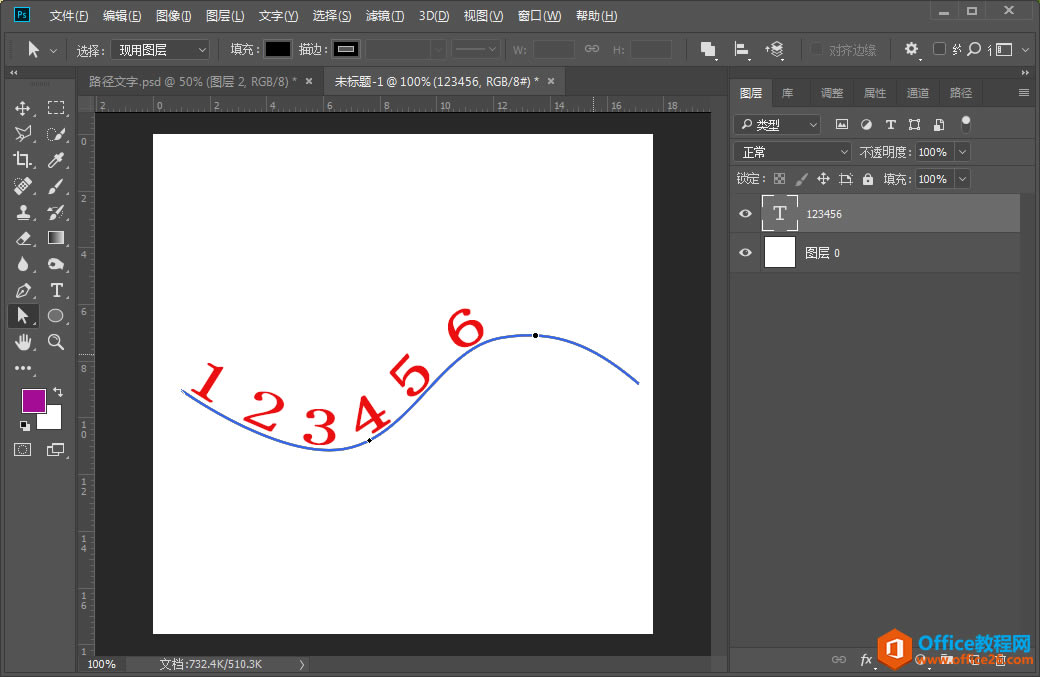The width and height of the screenshot is (1040, 677).
Task: Select the Ellipse shape tool
Action: click(56, 316)
